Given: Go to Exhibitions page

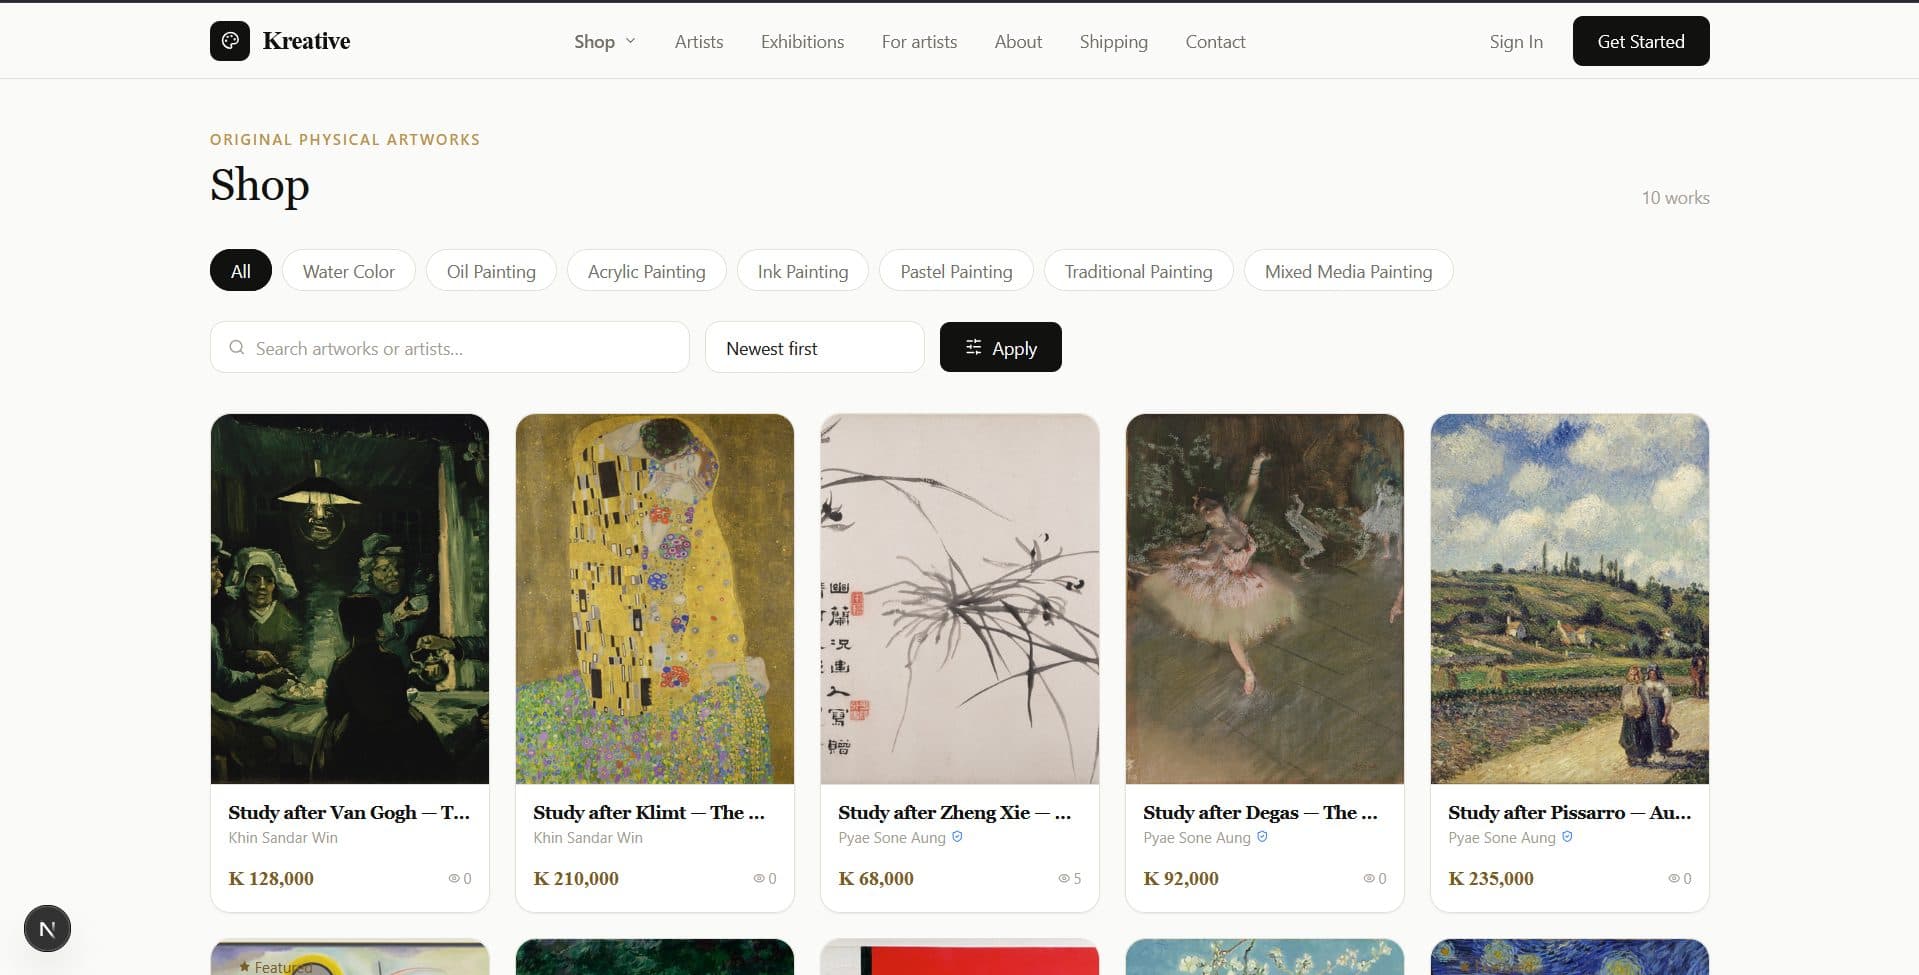Looking at the screenshot, I should (802, 41).
